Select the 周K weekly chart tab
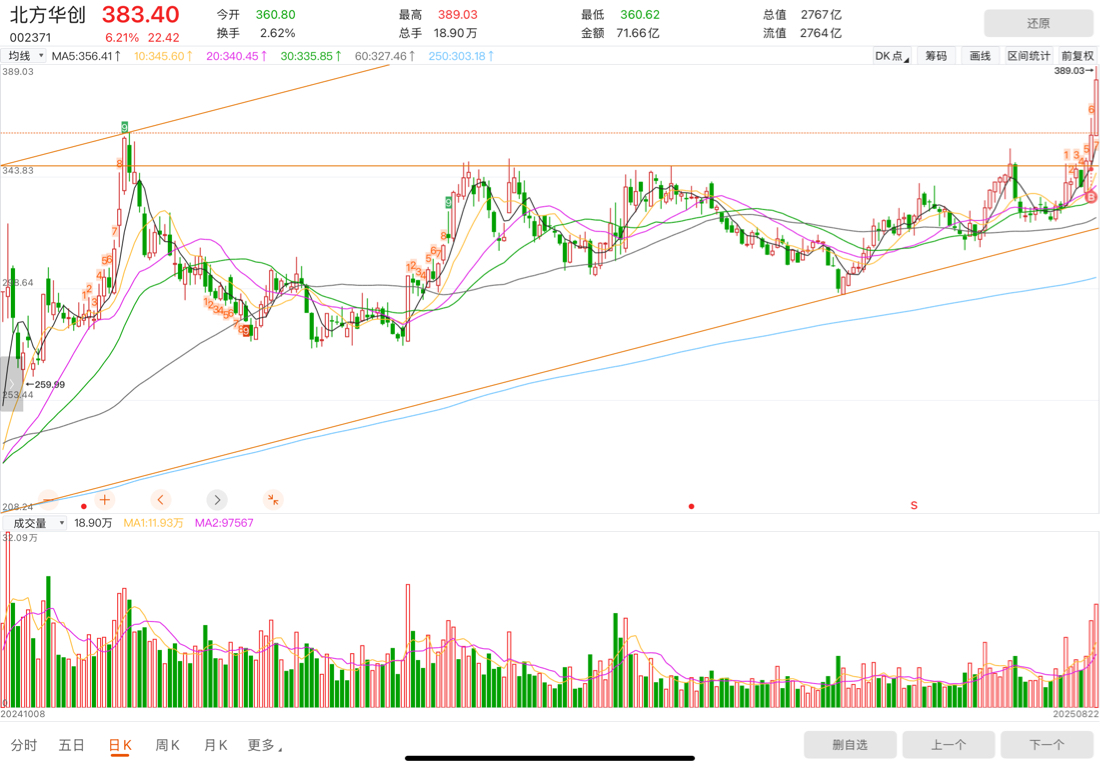This screenshot has height=768, width=1100. coord(168,745)
